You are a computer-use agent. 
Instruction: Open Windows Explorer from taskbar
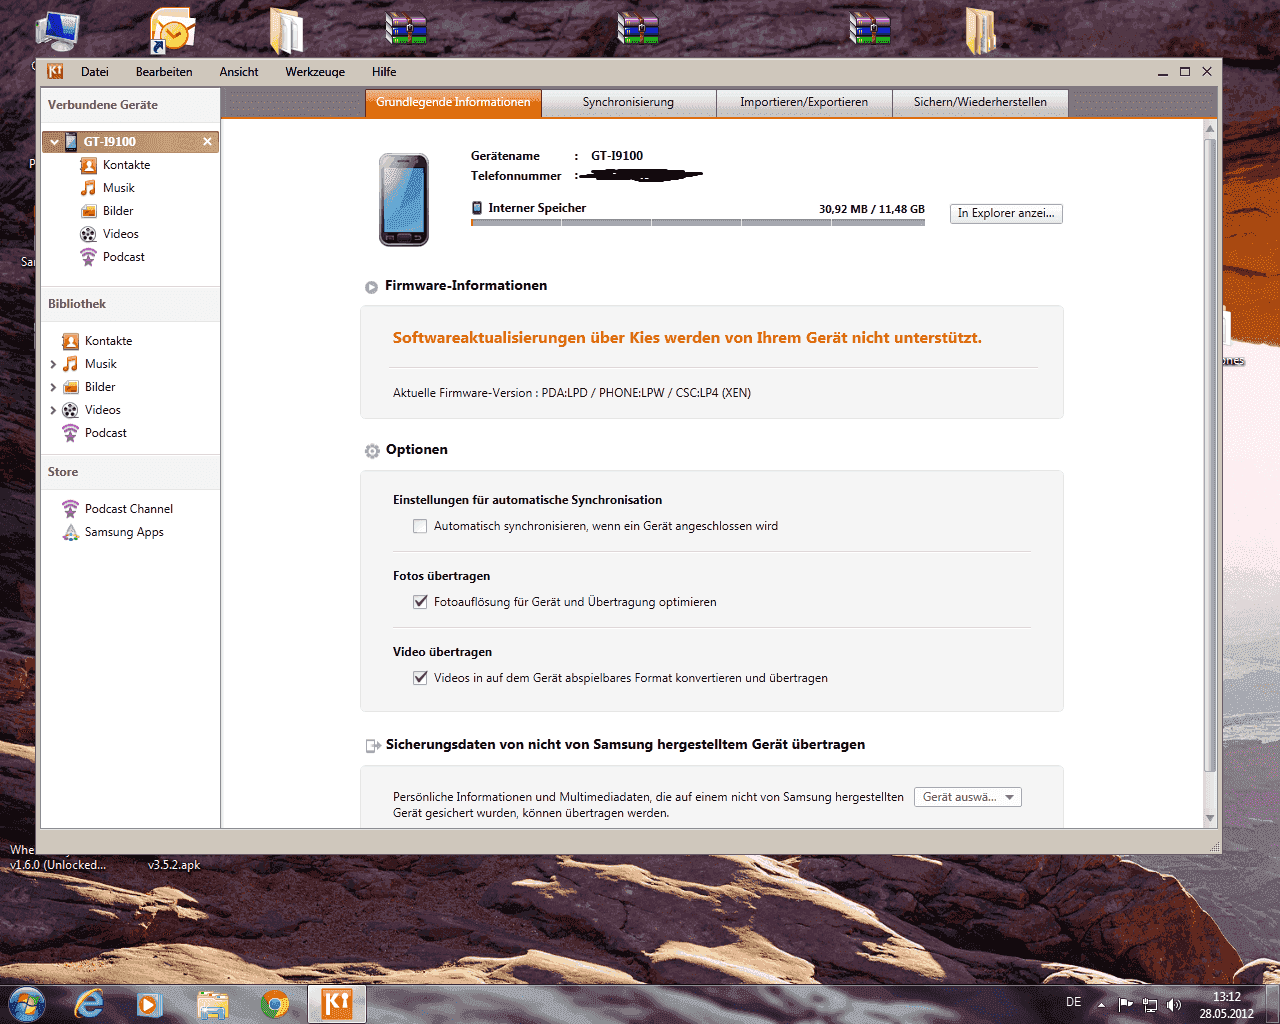[212, 1004]
